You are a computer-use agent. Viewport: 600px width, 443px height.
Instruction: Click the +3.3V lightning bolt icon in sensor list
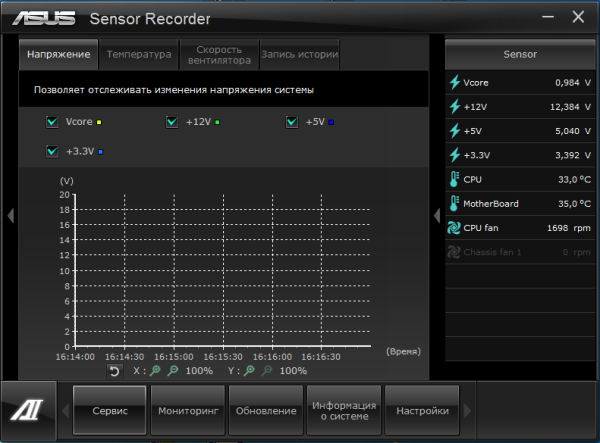click(x=455, y=155)
